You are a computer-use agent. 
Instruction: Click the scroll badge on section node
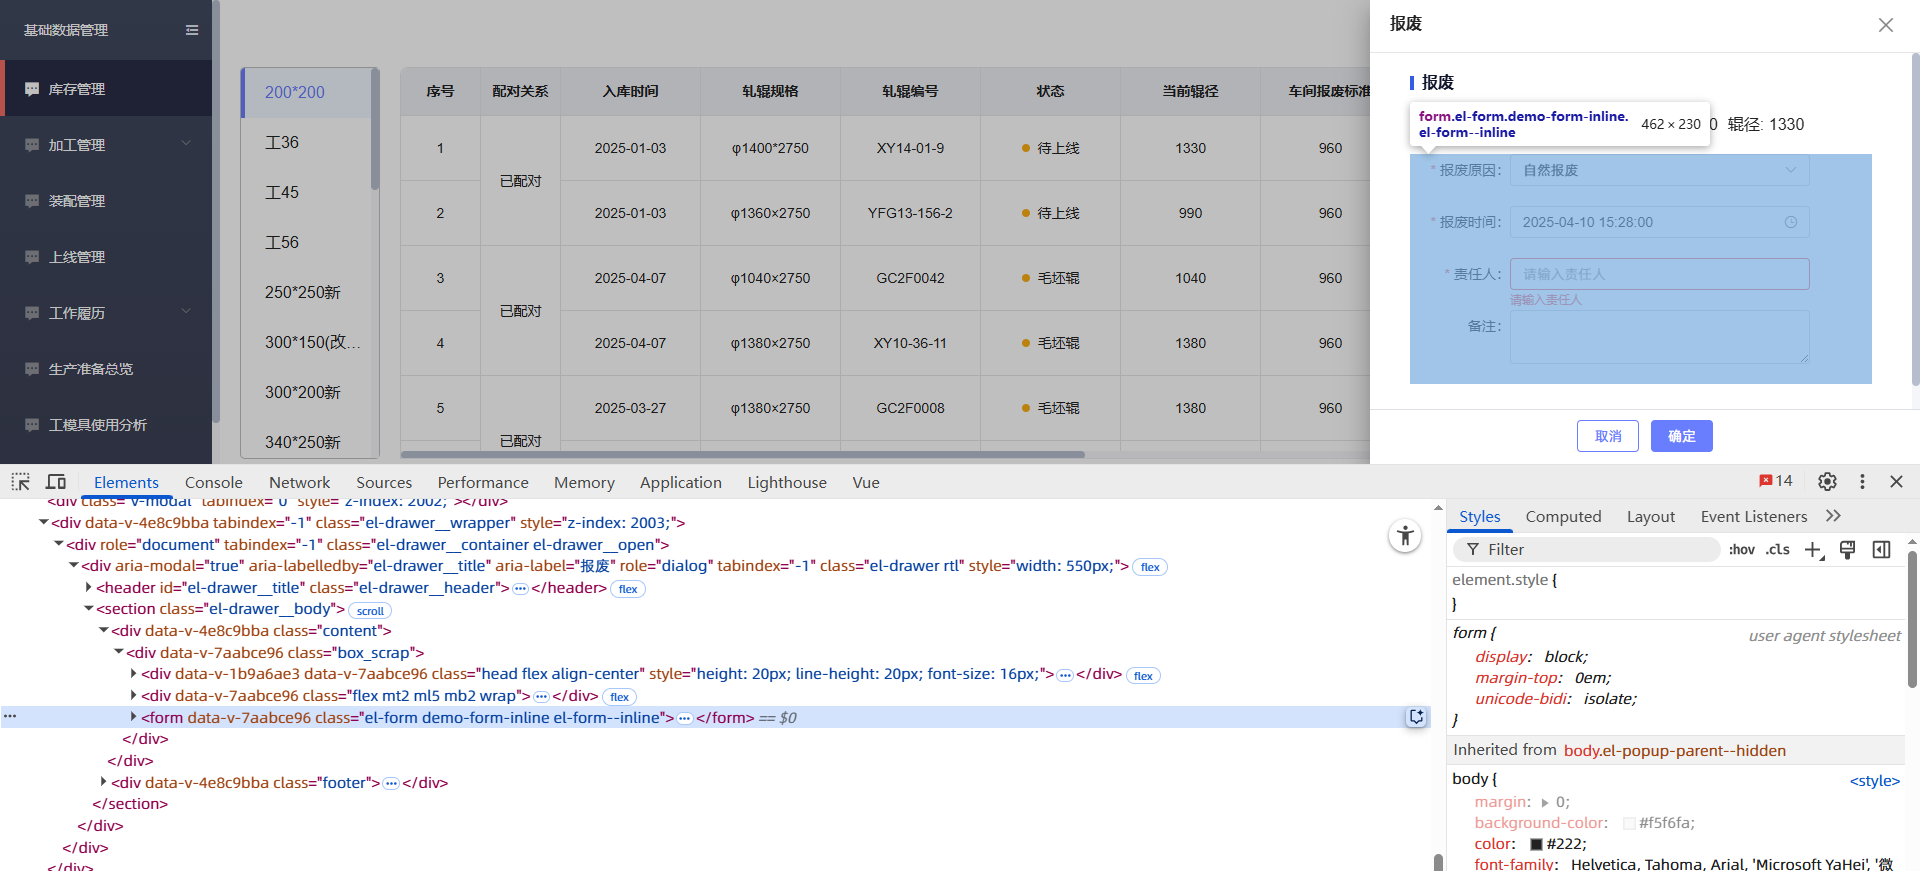pyautogui.click(x=370, y=610)
